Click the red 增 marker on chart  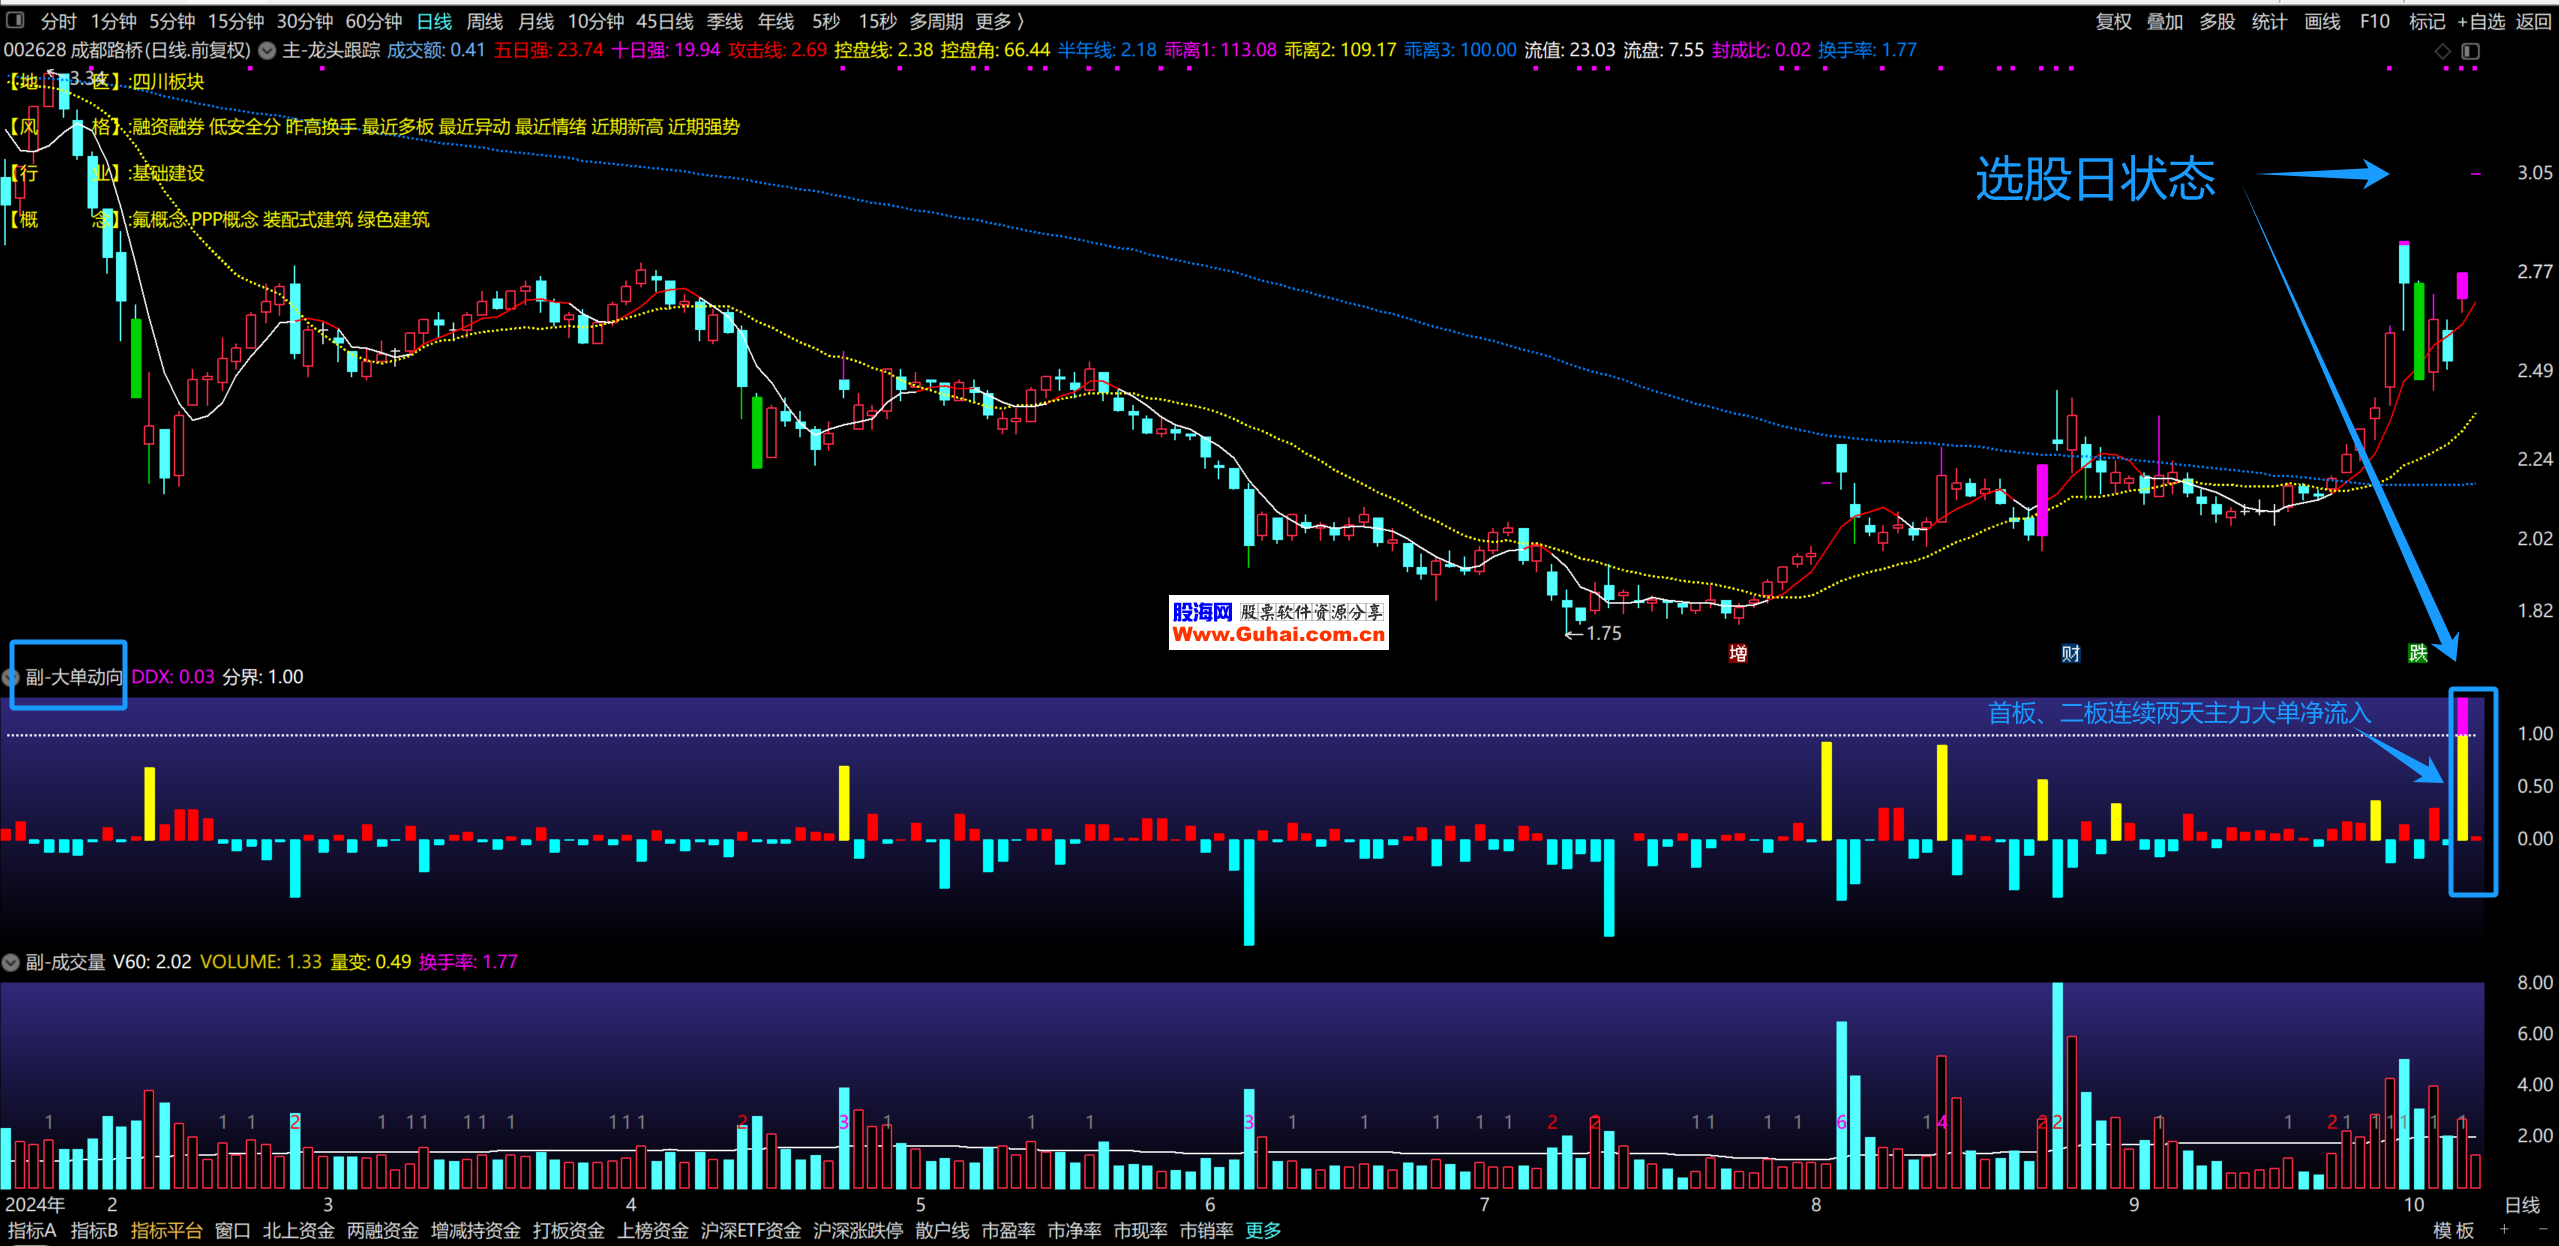coord(1738,653)
